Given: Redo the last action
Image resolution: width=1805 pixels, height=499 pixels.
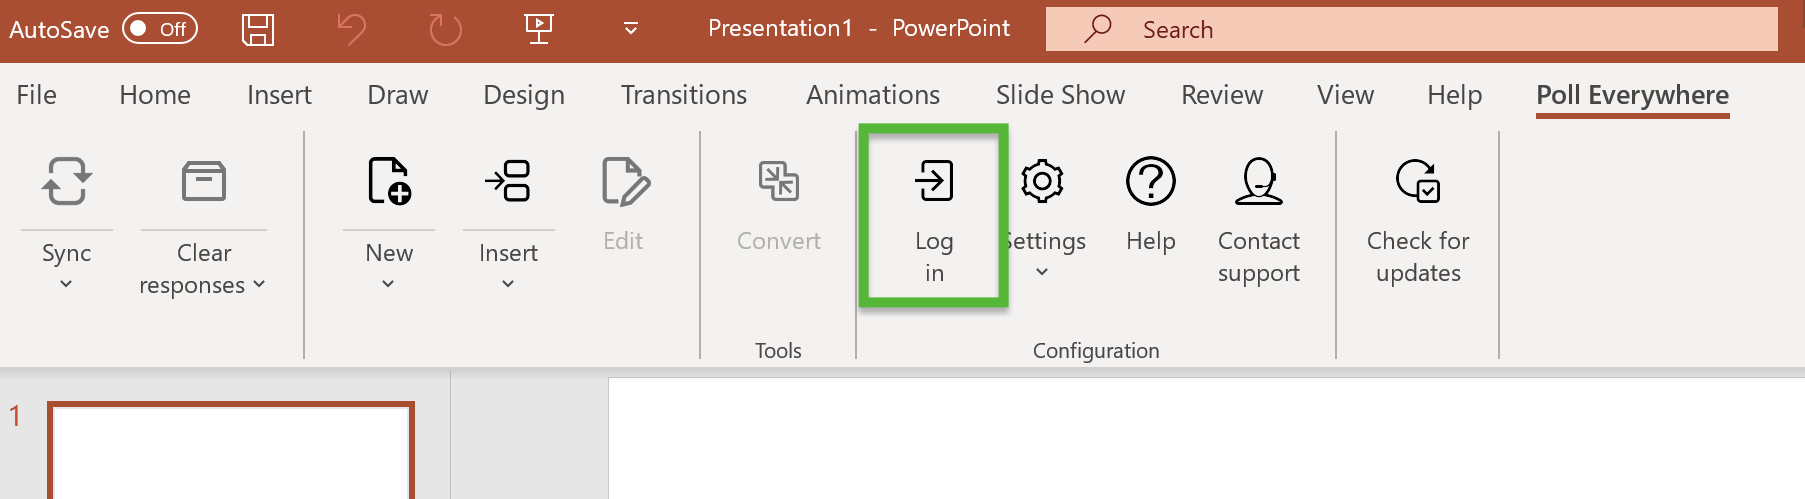Looking at the screenshot, I should pos(445,29).
